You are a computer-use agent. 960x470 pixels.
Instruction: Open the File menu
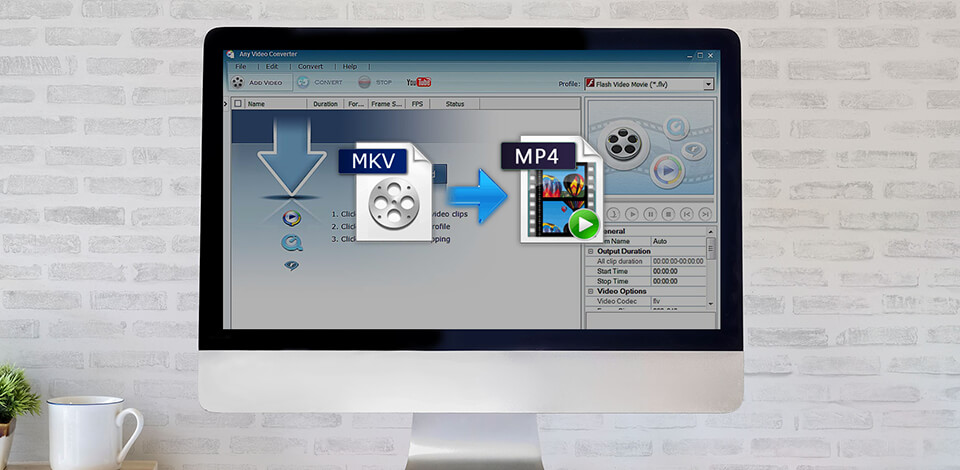tap(241, 66)
